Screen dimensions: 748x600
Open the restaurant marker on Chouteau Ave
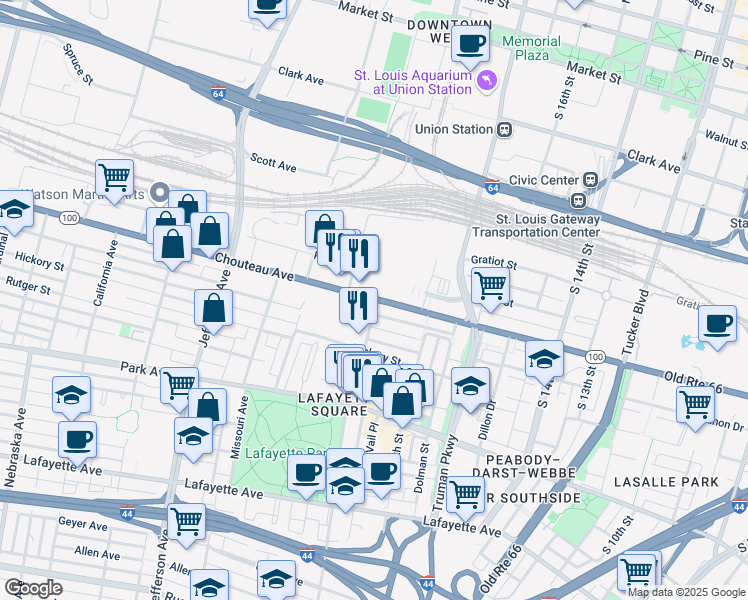click(x=358, y=307)
